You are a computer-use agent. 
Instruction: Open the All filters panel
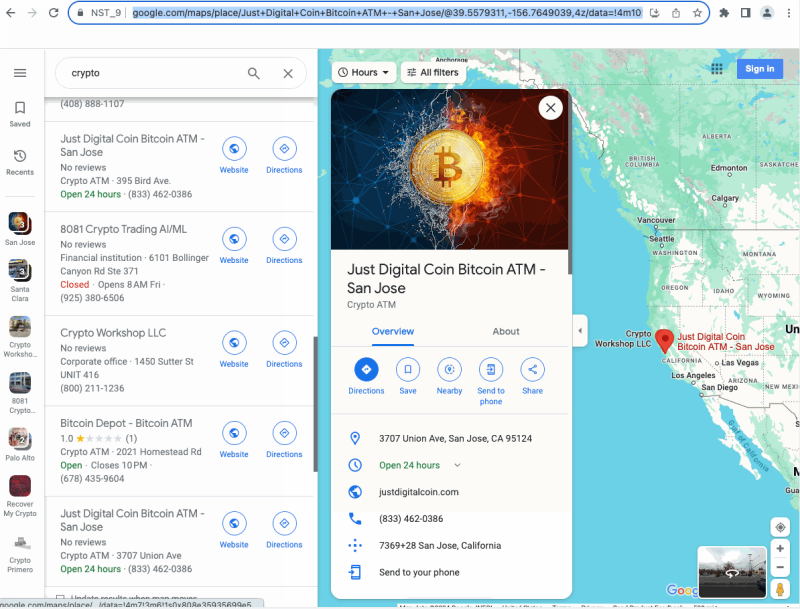[433, 72]
